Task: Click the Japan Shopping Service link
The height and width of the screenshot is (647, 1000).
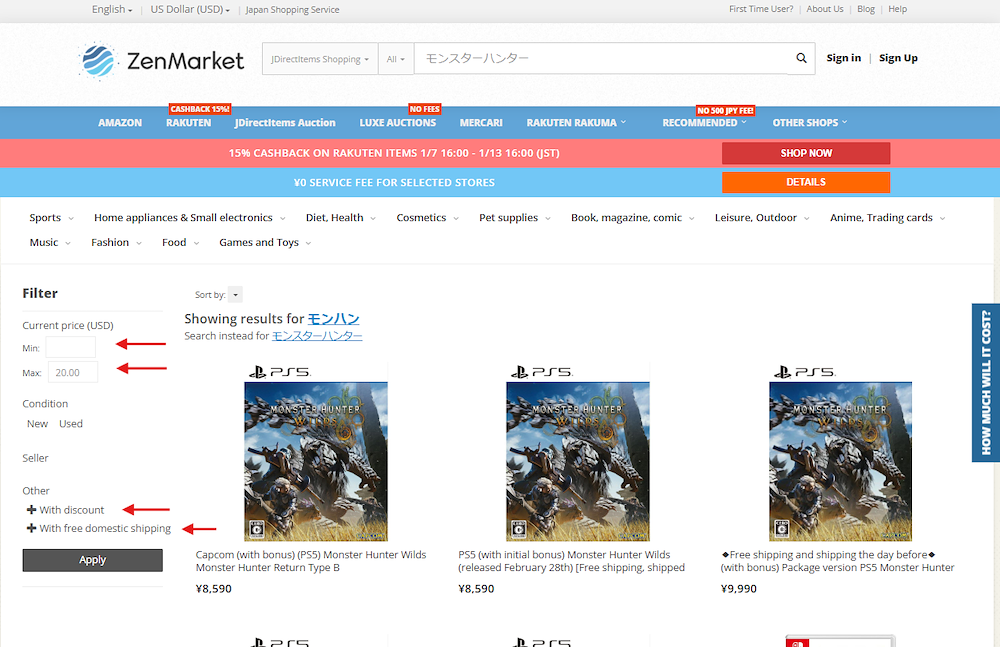Action: [x=292, y=10]
